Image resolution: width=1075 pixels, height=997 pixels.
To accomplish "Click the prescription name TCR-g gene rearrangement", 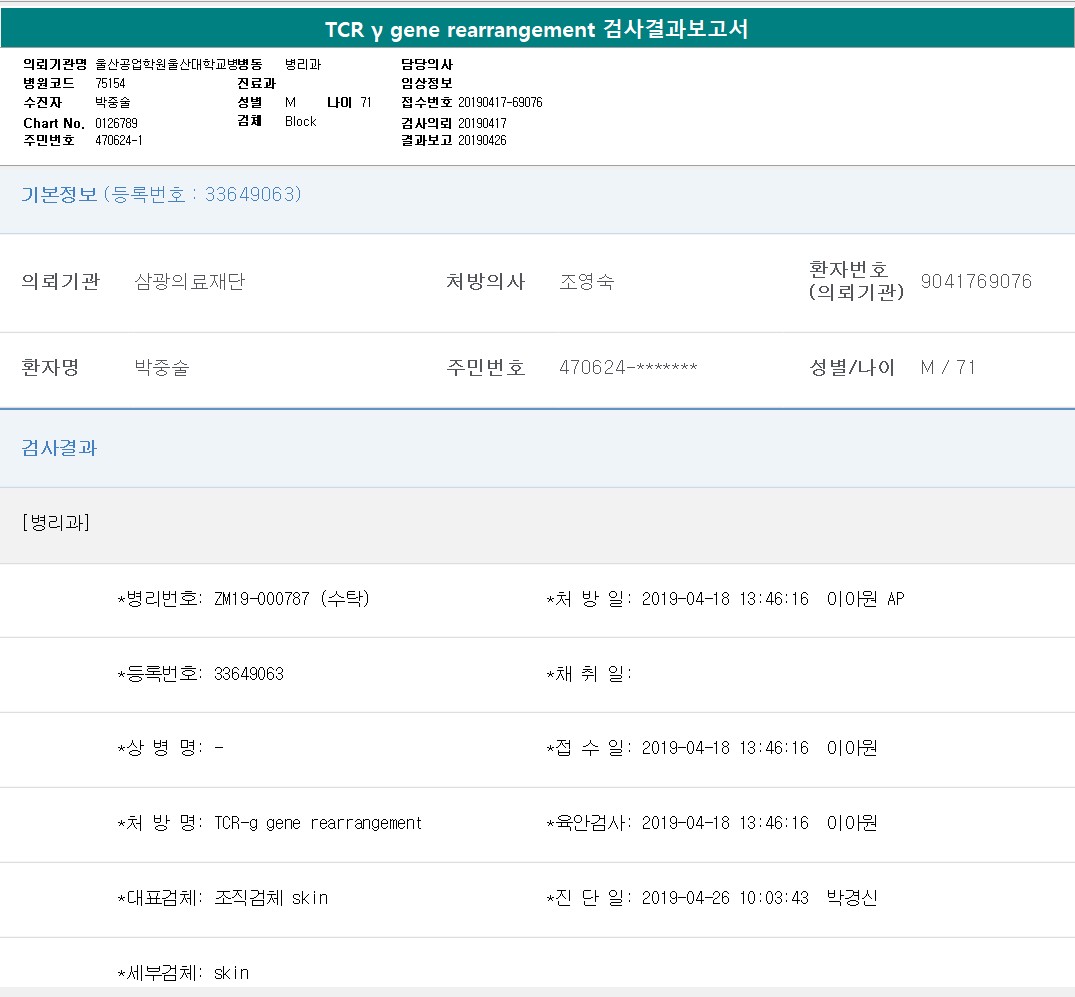I will coord(318,823).
